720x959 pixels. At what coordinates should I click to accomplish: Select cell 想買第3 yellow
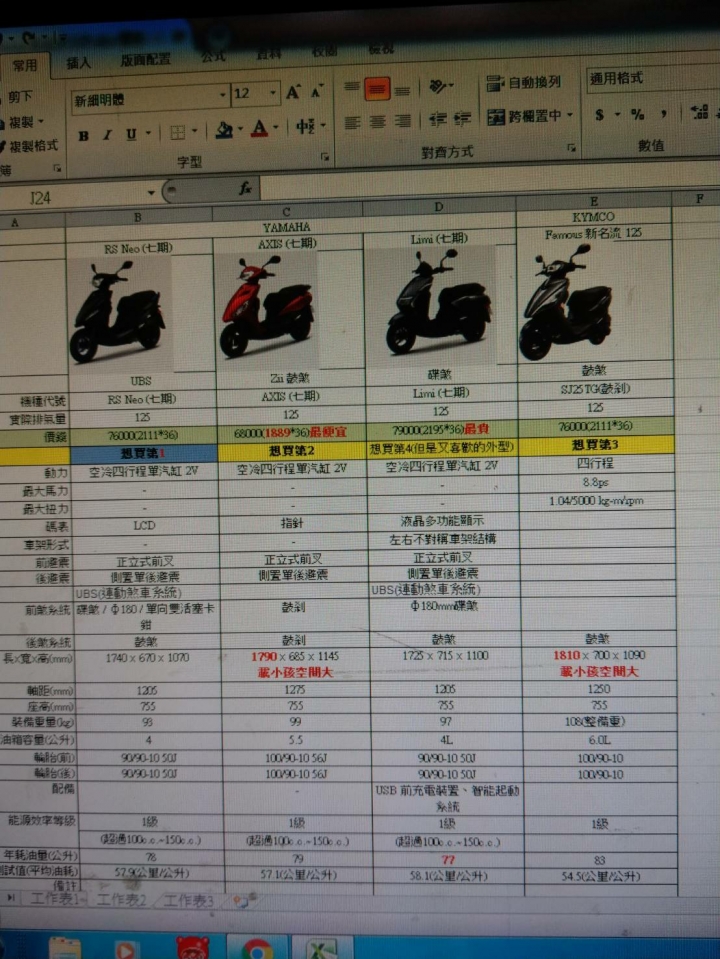pyautogui.click(x=596, y=444)
